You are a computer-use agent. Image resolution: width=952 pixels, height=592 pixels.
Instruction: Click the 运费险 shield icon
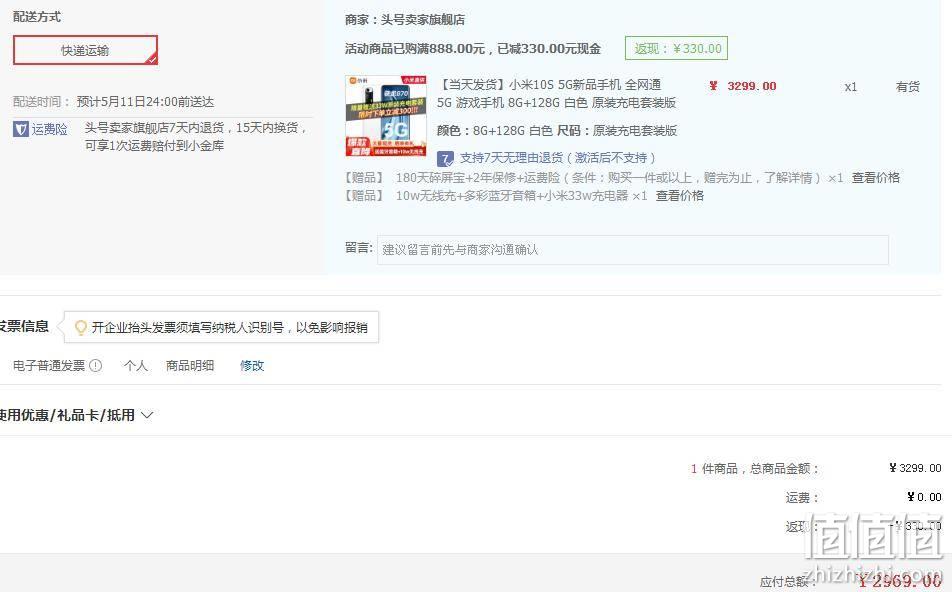tap(21, 129)
